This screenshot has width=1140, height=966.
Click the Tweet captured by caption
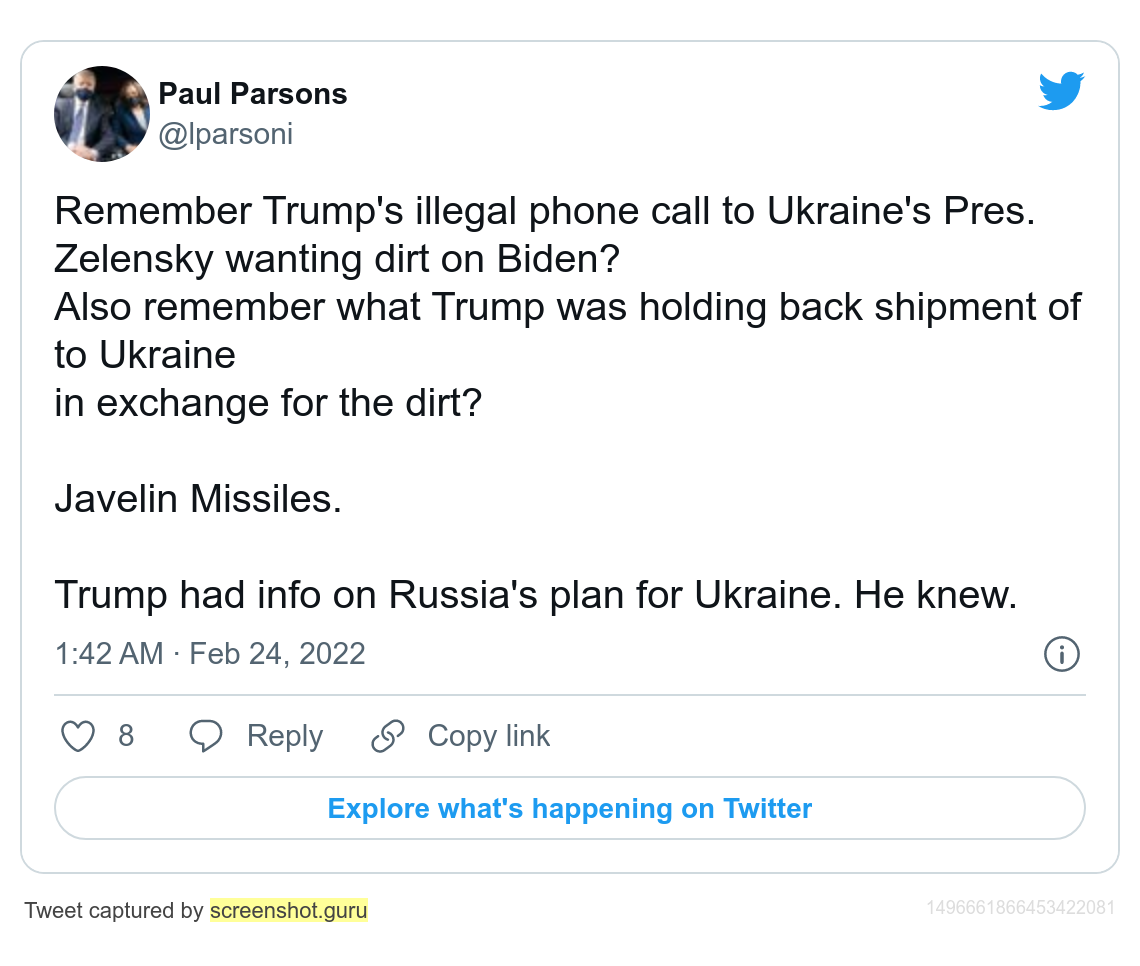pos(114,911)
